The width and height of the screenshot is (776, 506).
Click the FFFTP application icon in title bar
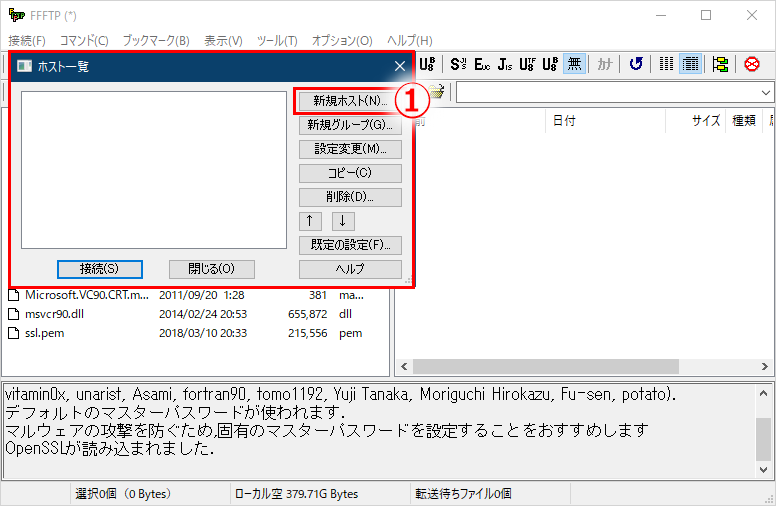point(16,15)
